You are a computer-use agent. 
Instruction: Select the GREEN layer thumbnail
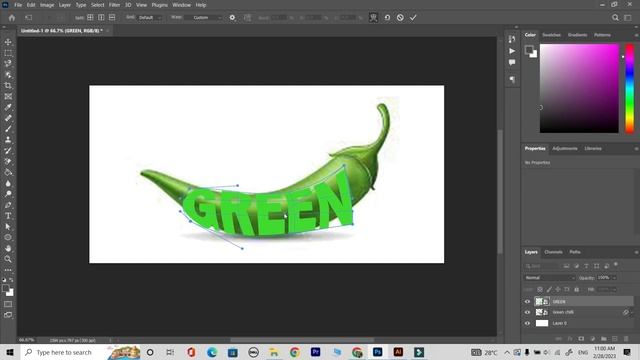pos(539,302)
